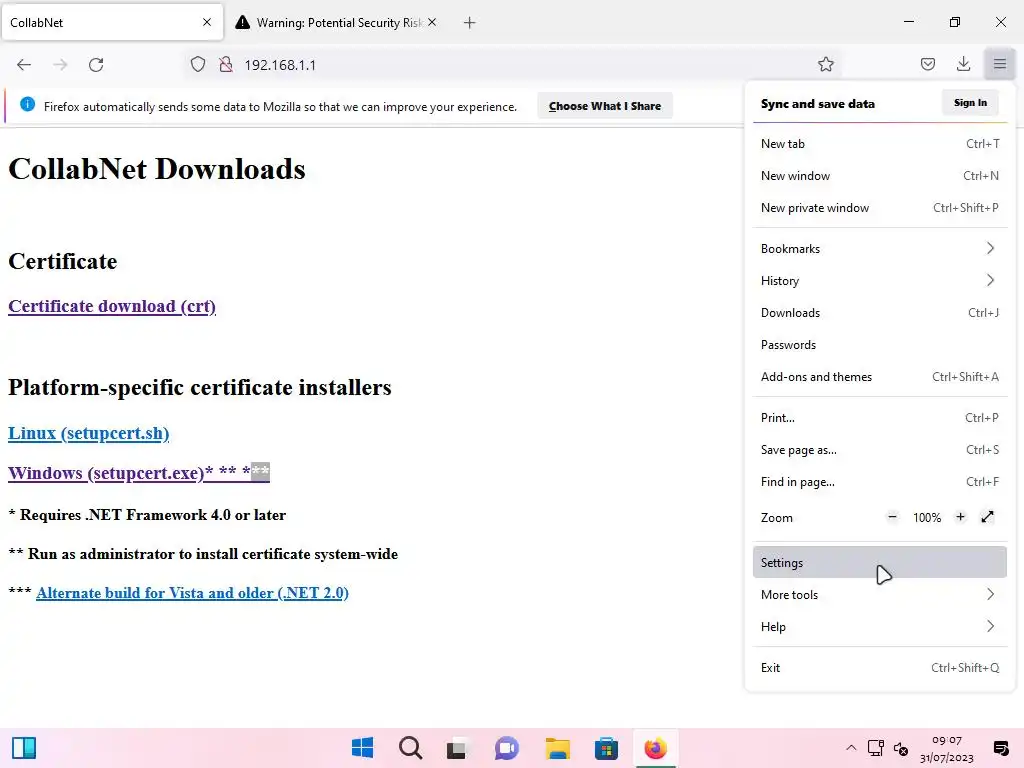
Task: Open the Windows Start button
Action: 362,748
